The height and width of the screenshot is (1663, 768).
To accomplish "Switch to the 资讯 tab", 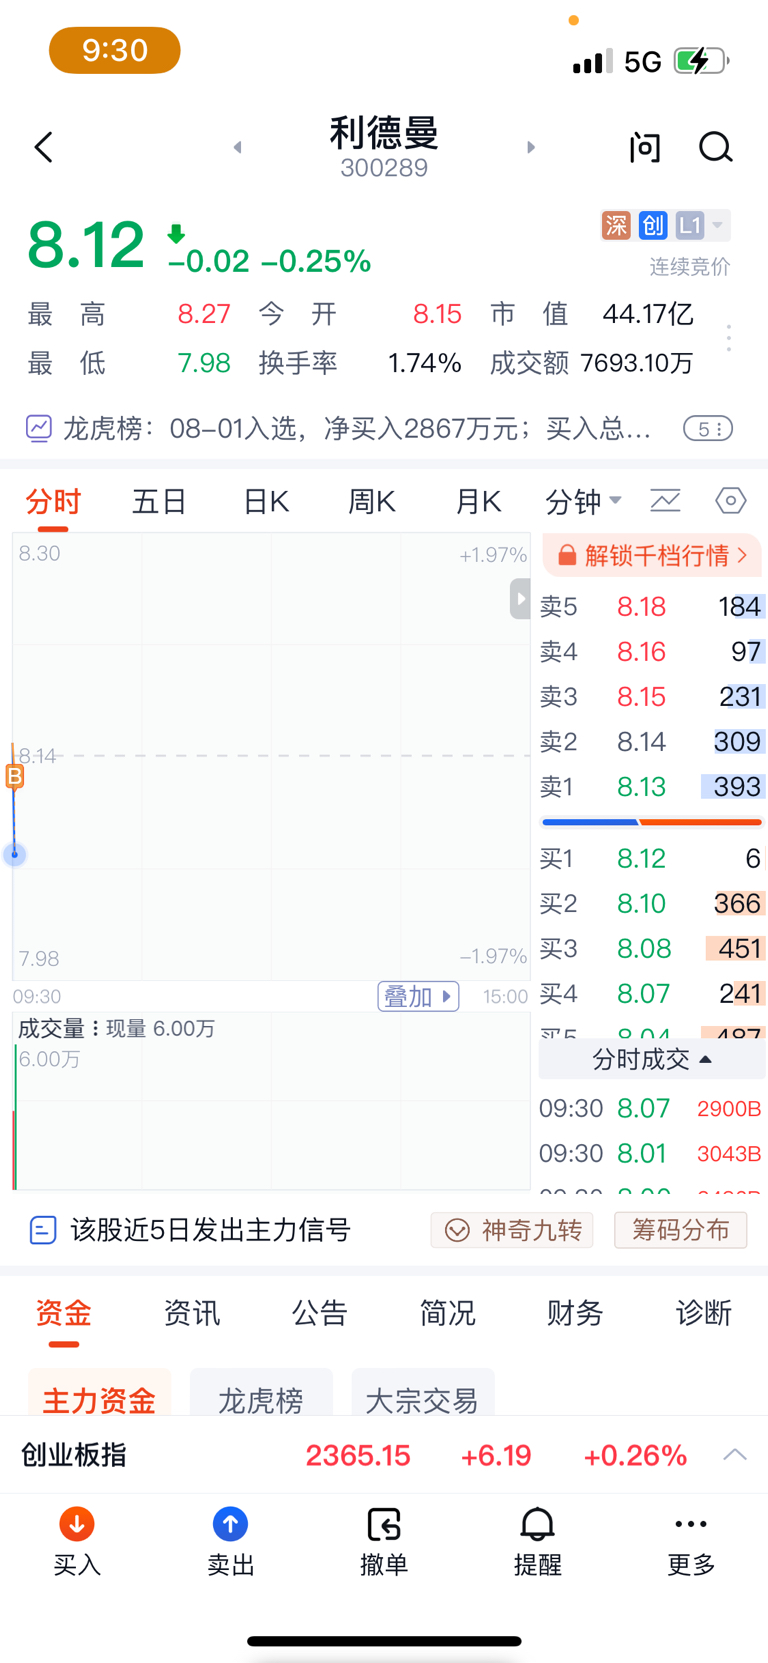I will tap(191, 1313).
